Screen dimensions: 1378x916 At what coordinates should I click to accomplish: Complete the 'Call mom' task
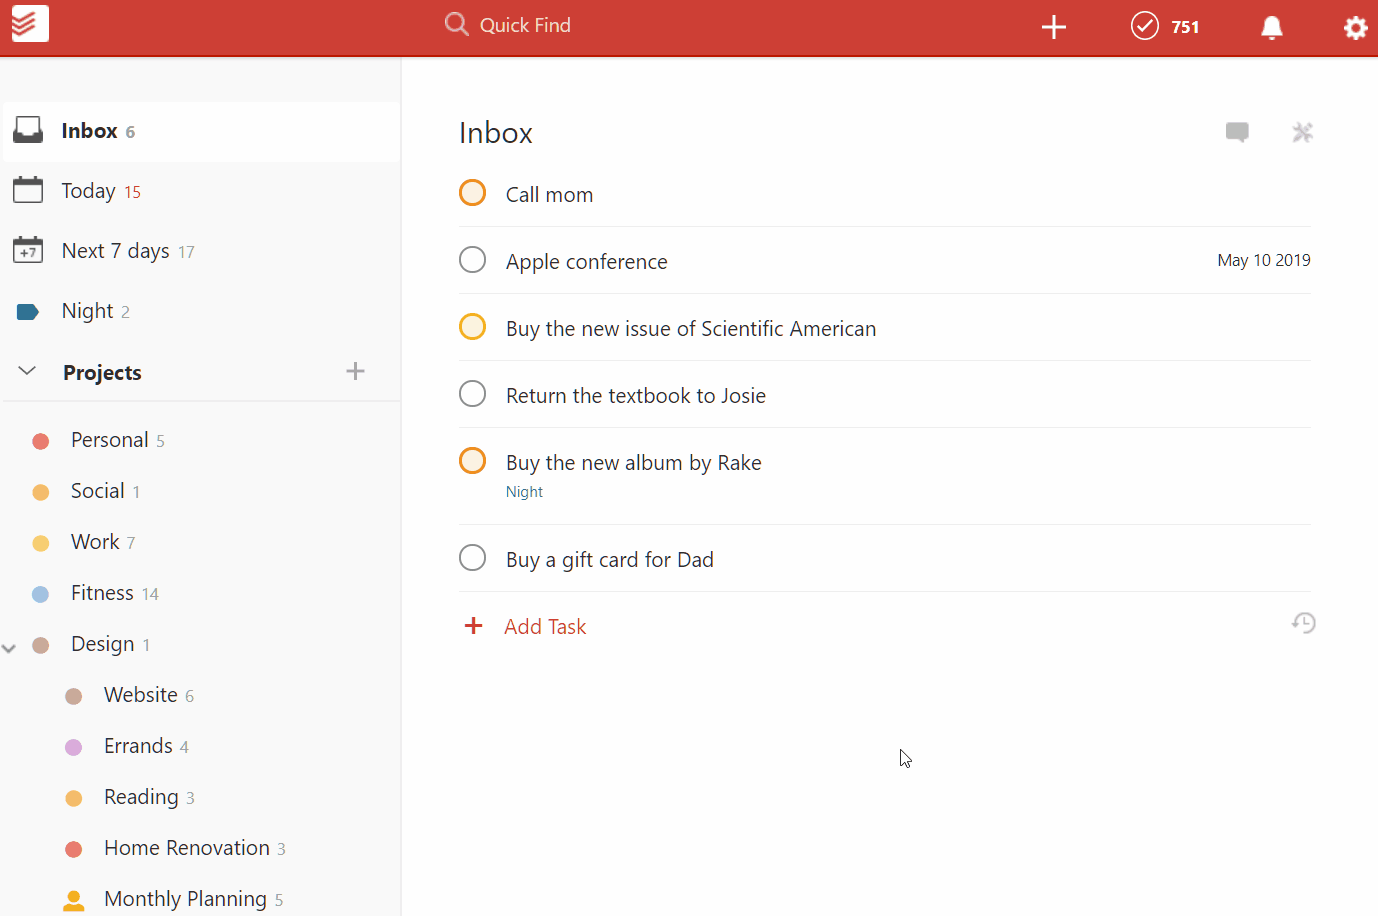coord(472,192)
